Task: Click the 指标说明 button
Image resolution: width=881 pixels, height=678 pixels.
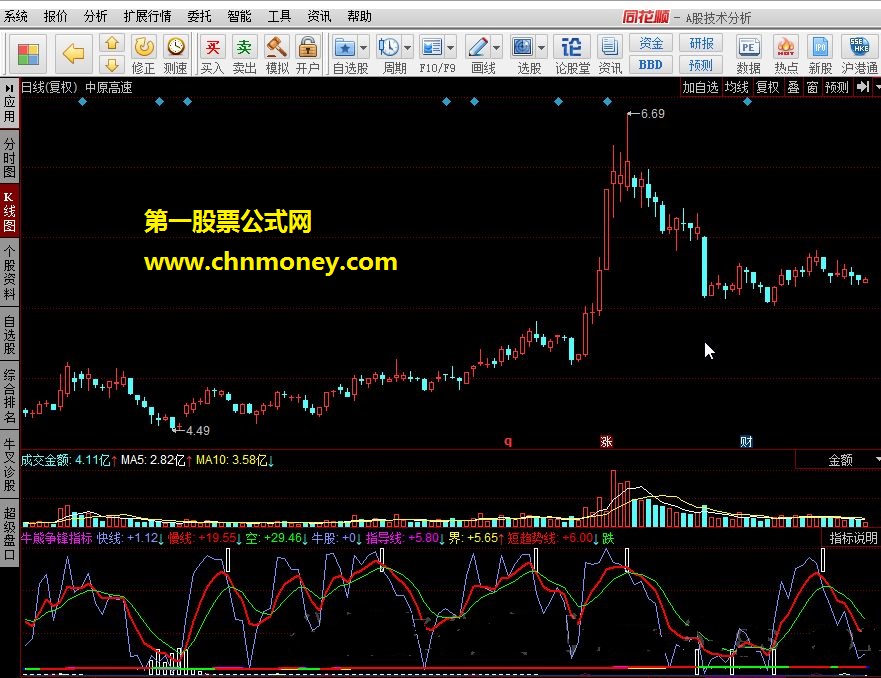Action: pyautogui.click(x=853, y=538)
